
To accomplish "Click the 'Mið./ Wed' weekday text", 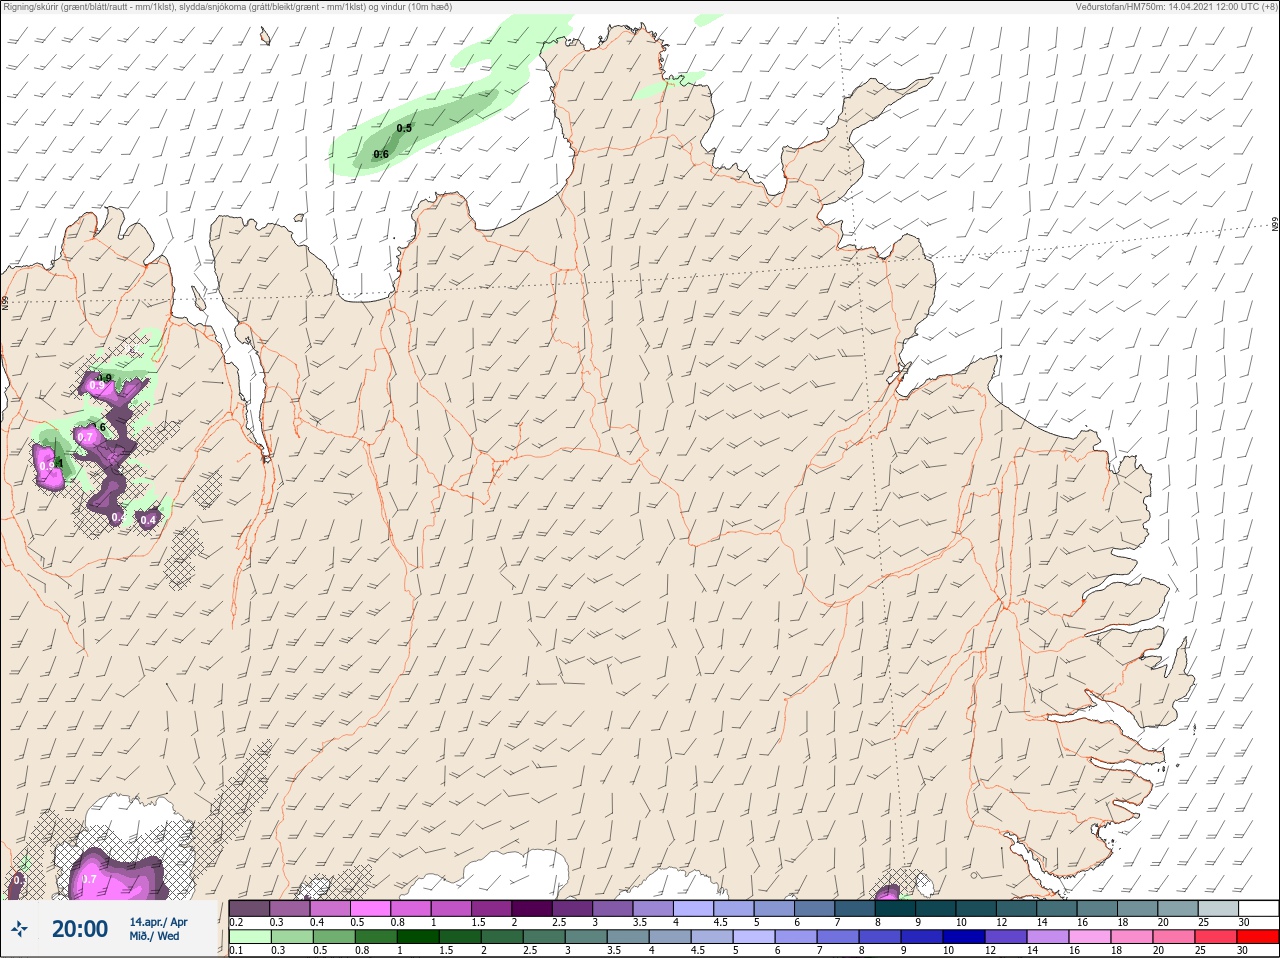I will pos(155,936).
